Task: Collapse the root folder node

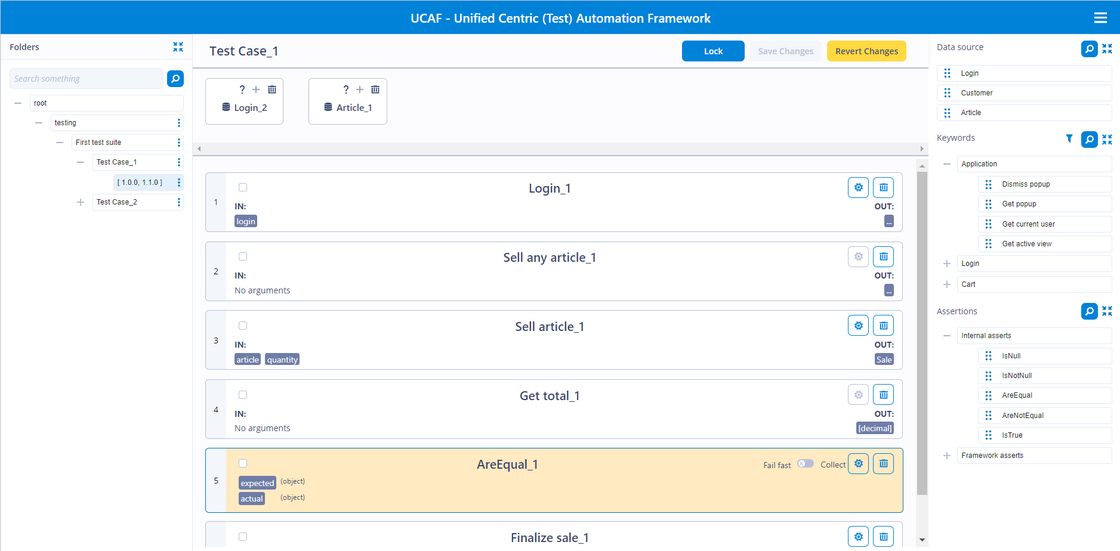Action: [18, 103]
